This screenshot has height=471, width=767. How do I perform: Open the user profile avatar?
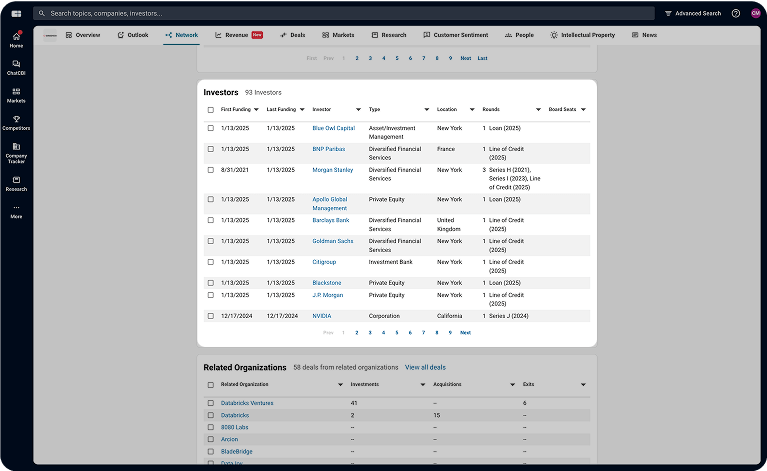coord(755,13)
